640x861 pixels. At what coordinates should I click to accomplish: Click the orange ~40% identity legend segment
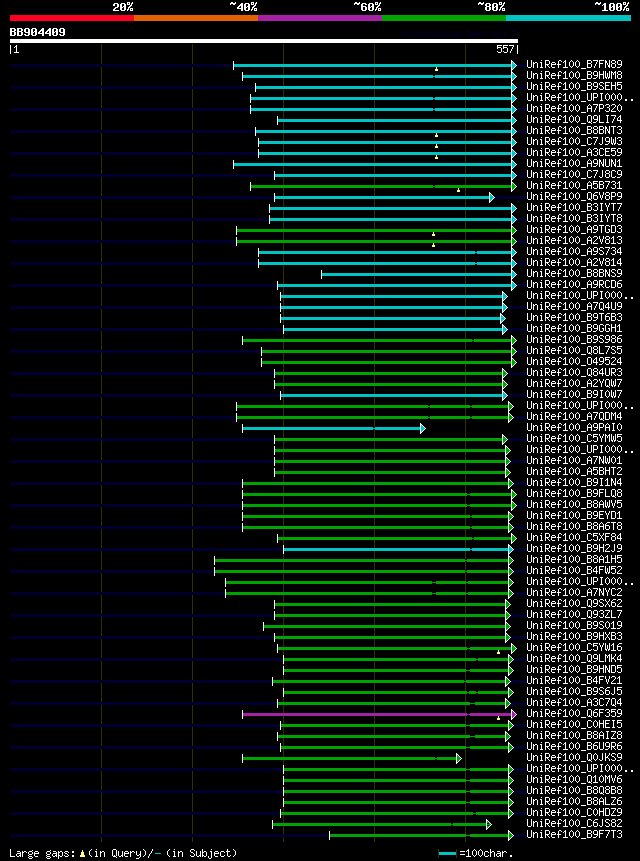196,18
